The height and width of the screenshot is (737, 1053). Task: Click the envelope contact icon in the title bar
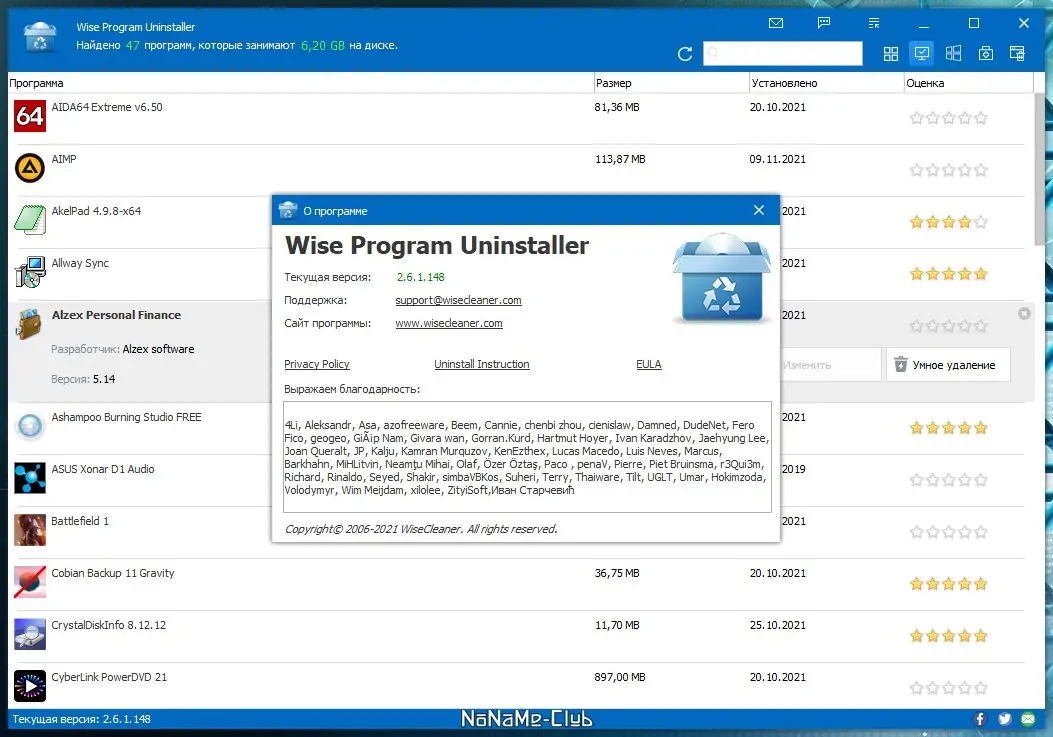(775, 22)
